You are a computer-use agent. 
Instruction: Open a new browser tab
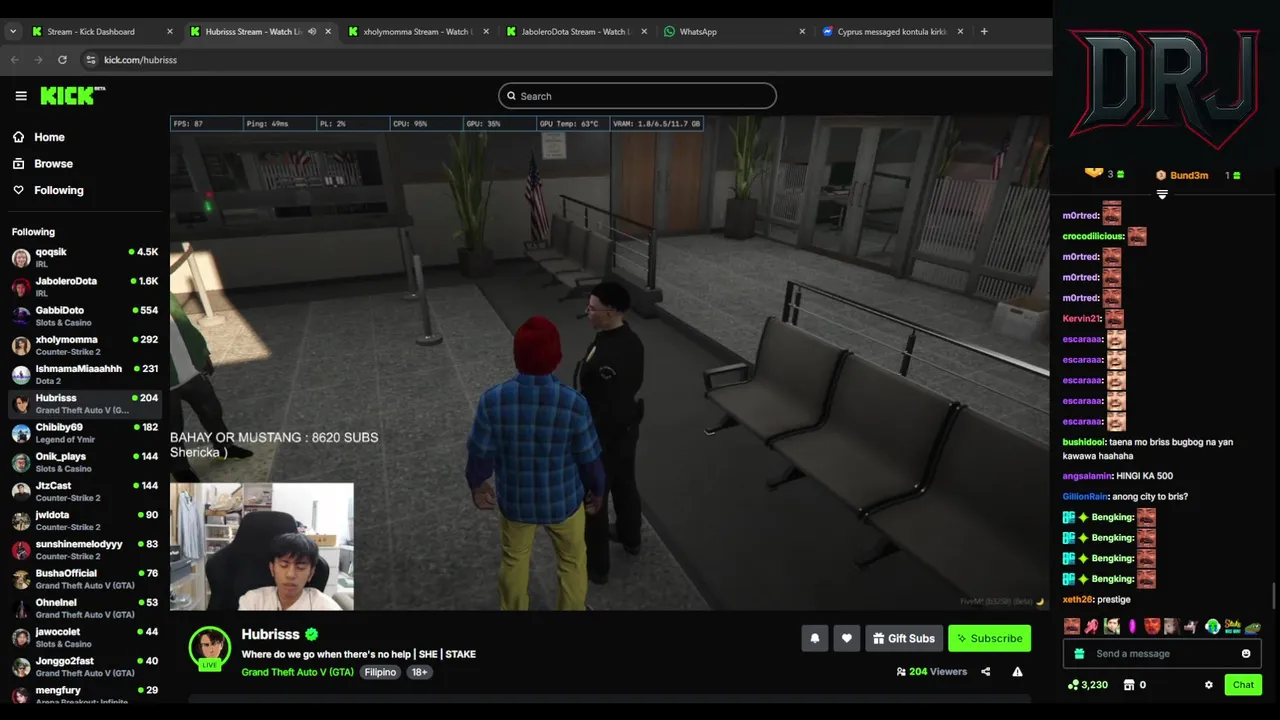click(x=984, y=31)
